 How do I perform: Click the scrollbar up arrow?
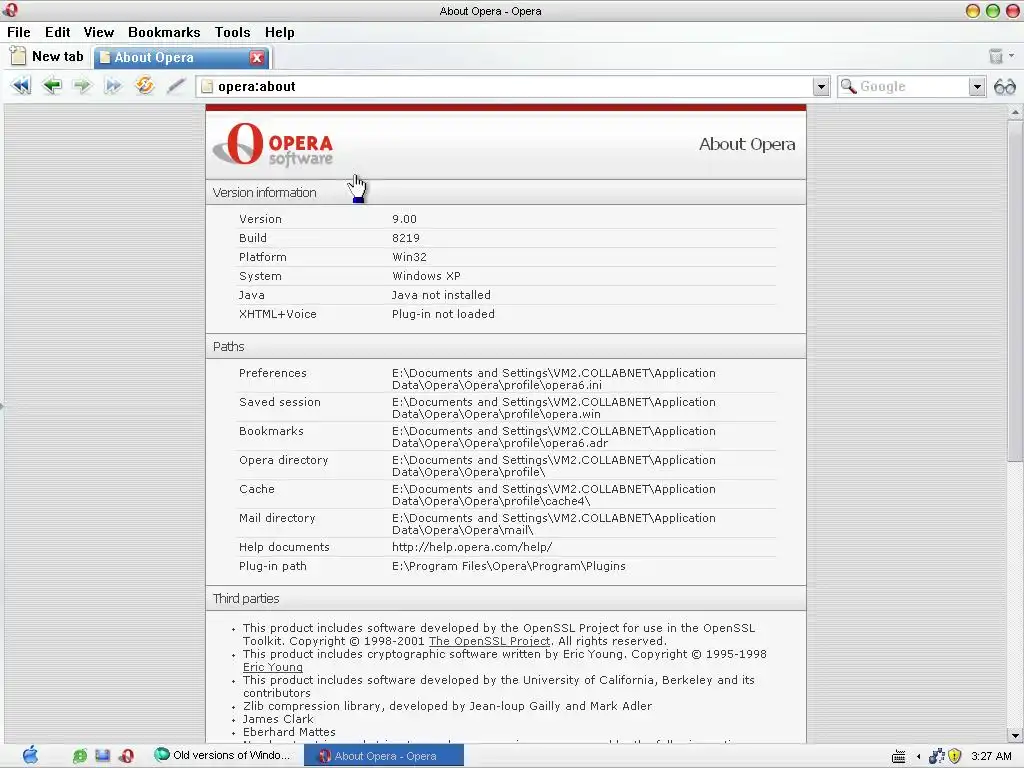[1015, 112]
